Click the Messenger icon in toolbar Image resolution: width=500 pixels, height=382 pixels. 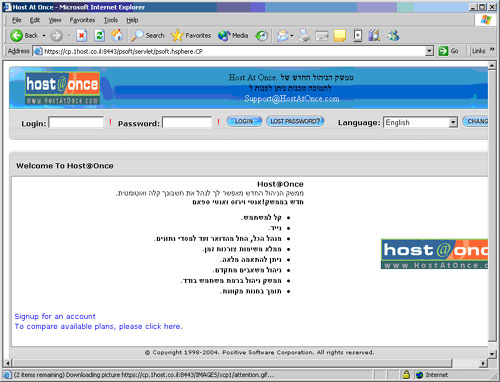(x=393, y=35)
